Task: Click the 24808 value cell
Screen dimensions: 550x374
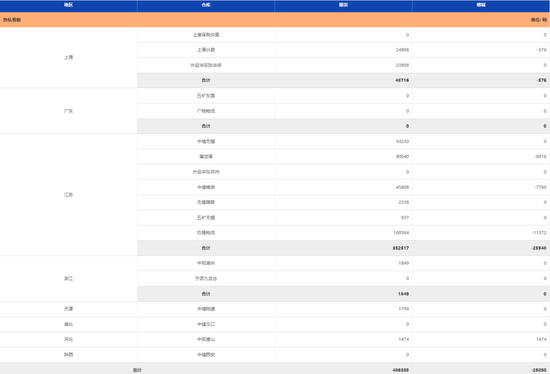Action: click(343, 50)
